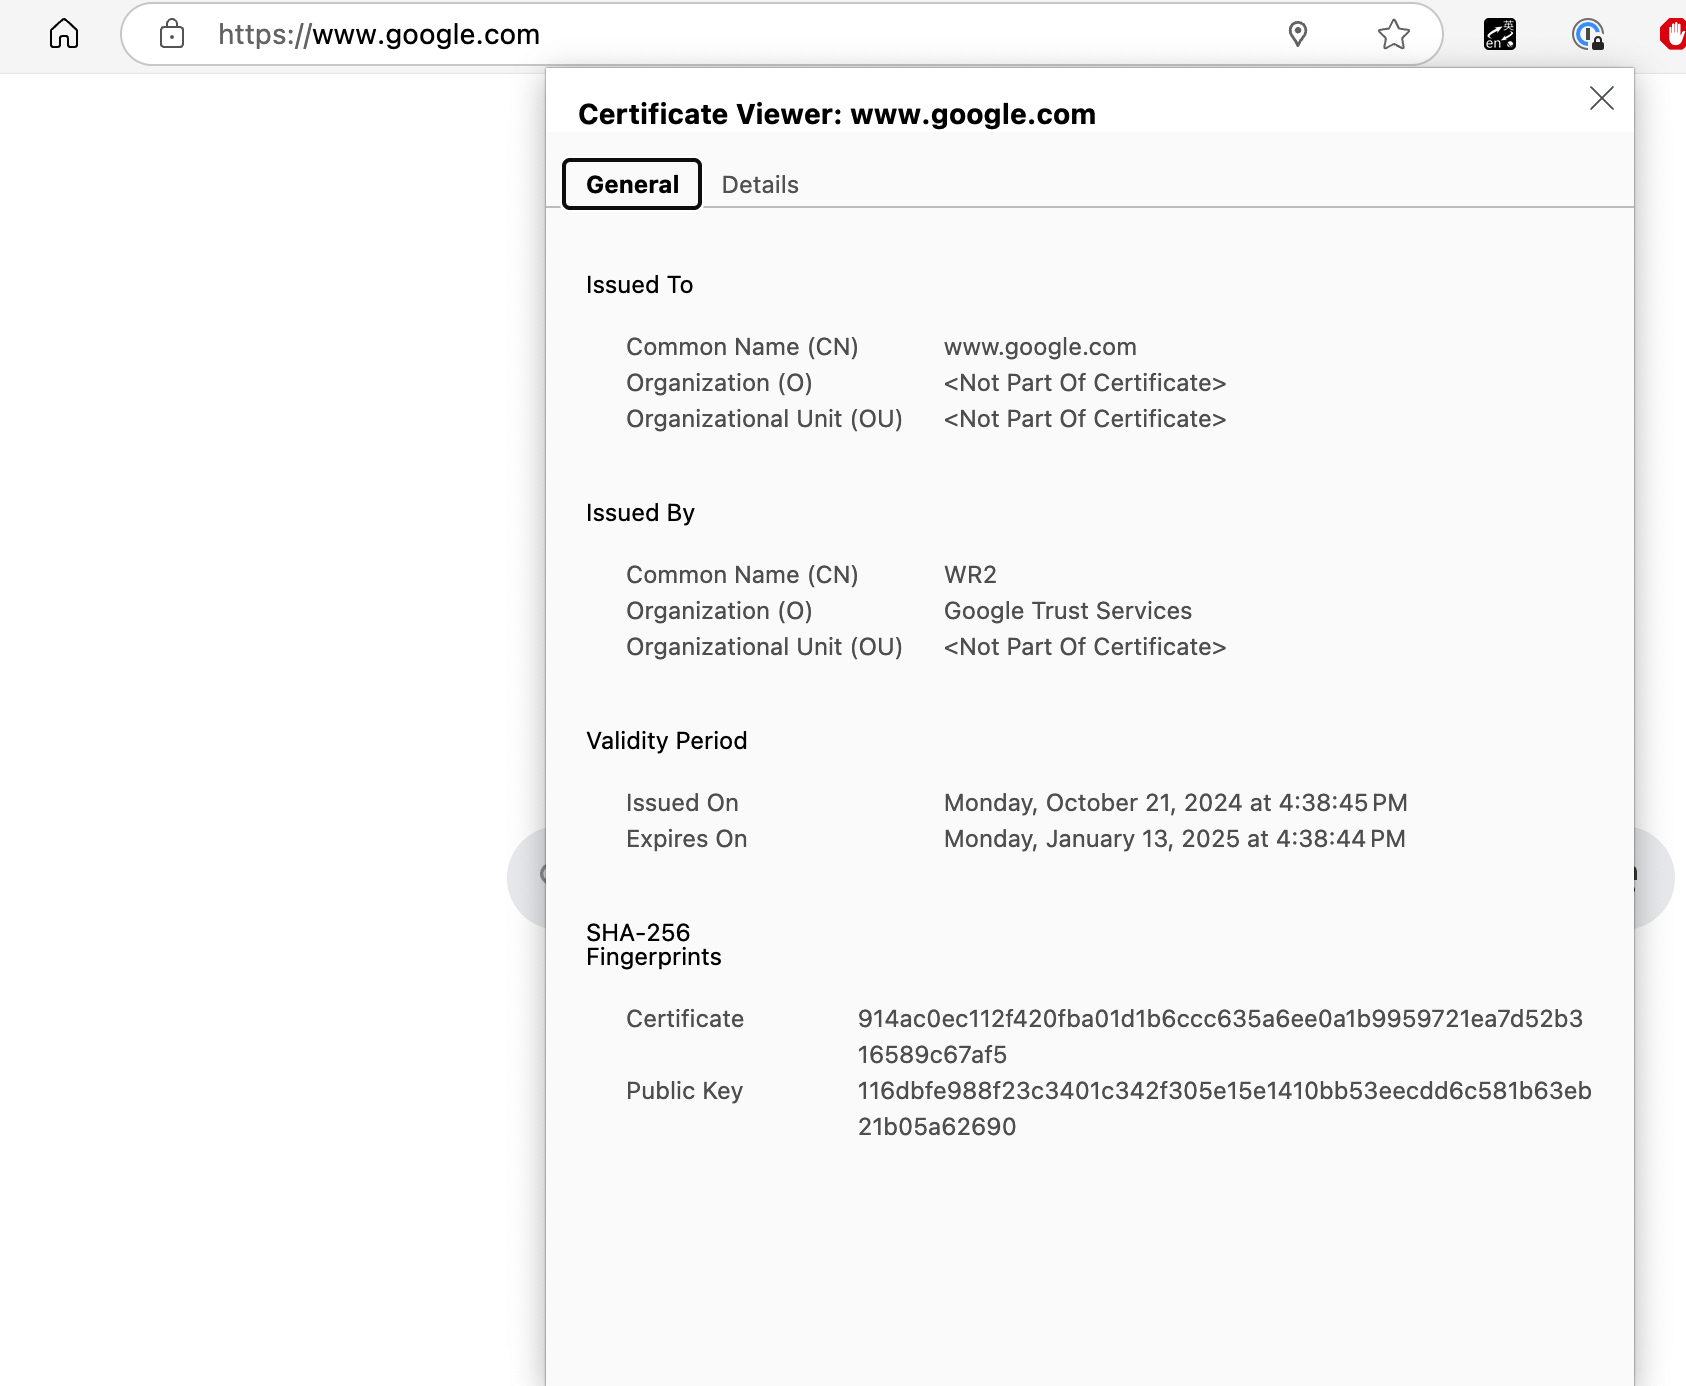Open site information lock icon
1686x1386 pixels.
[x=172, y=34]
